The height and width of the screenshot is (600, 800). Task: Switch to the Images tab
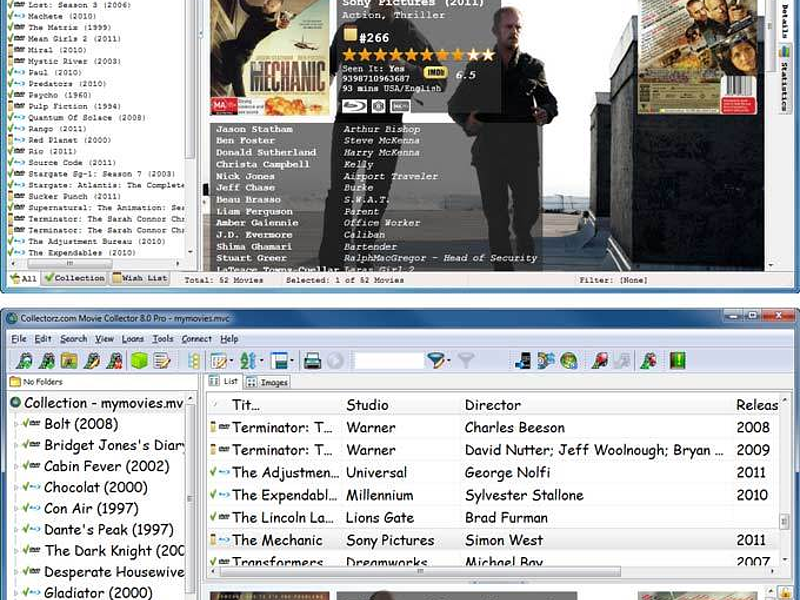pos(267,382)
